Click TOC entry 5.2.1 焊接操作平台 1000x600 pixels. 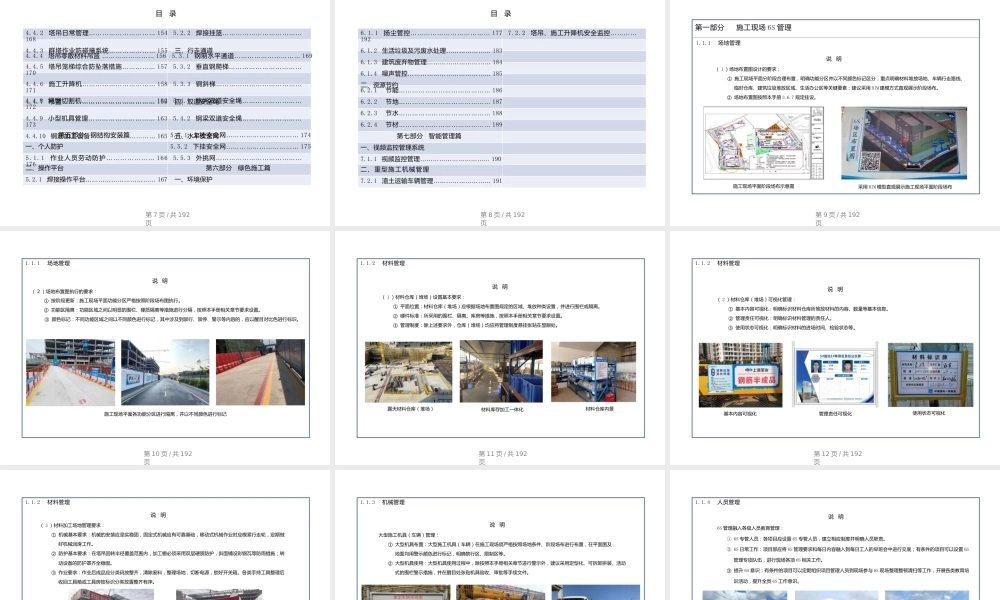[96, 180]
